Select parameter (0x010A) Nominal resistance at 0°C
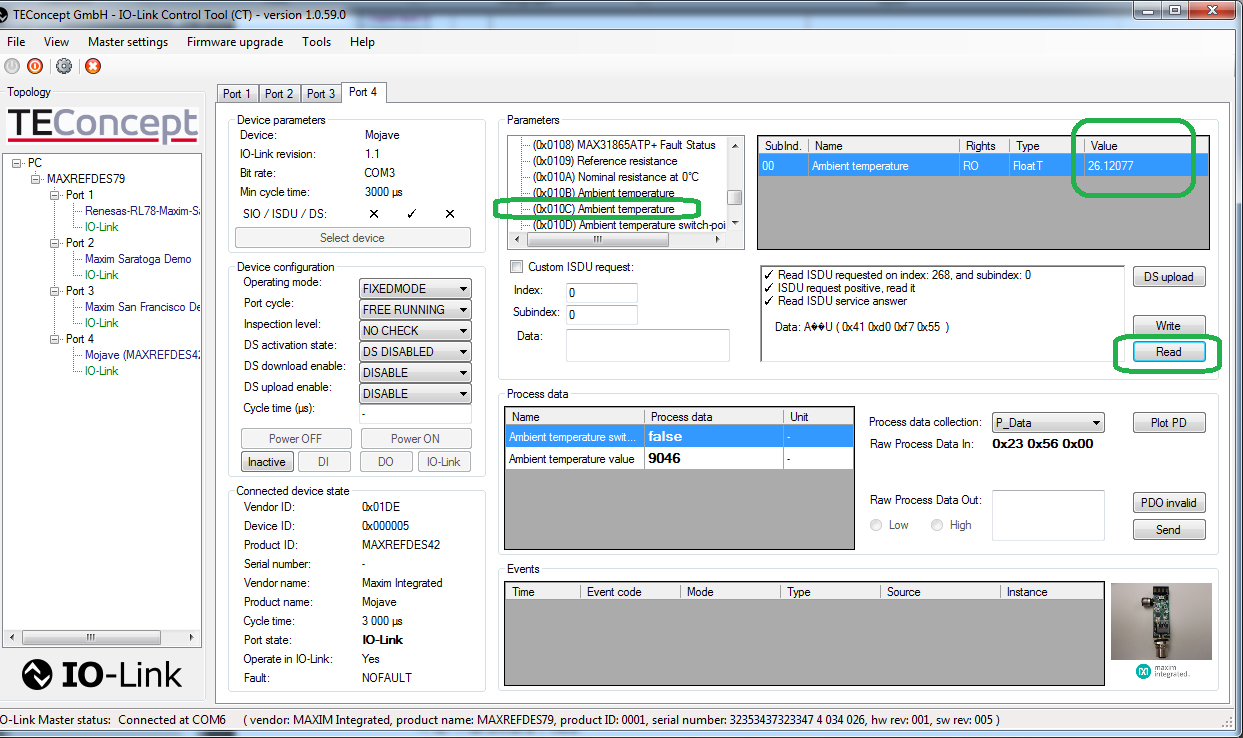 [615, 177]
